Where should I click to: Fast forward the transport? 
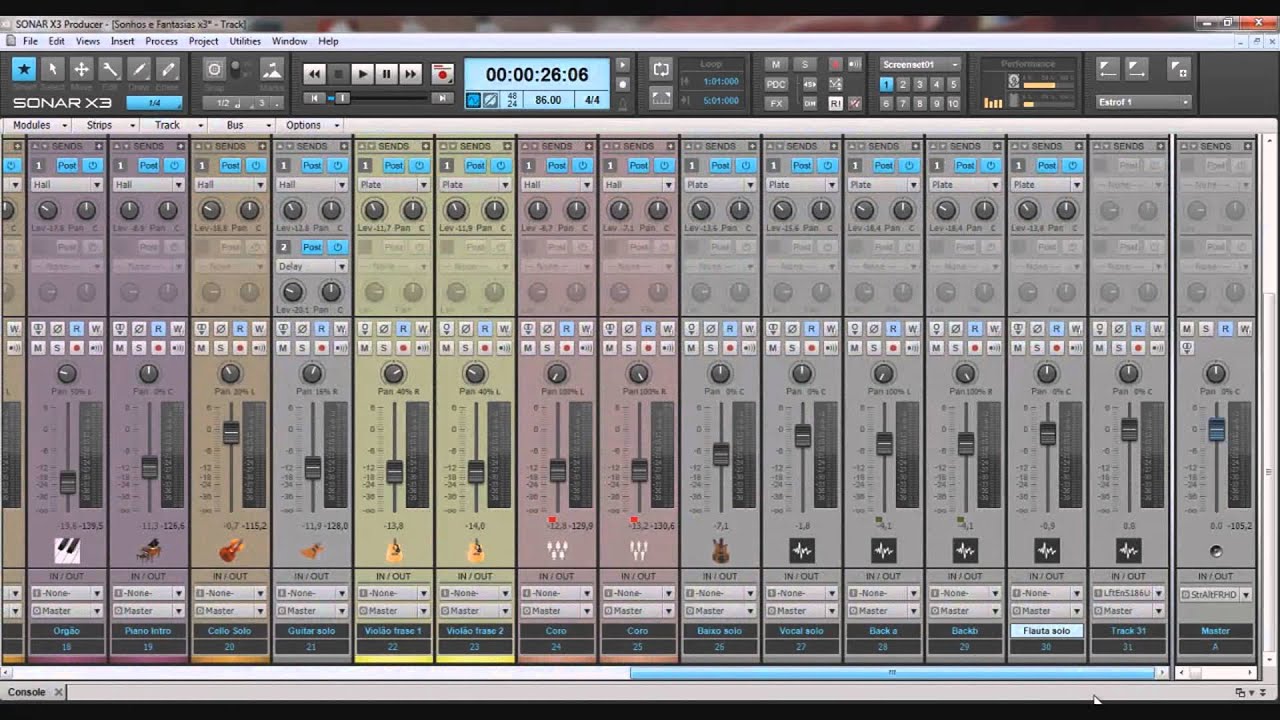(410, 74)
